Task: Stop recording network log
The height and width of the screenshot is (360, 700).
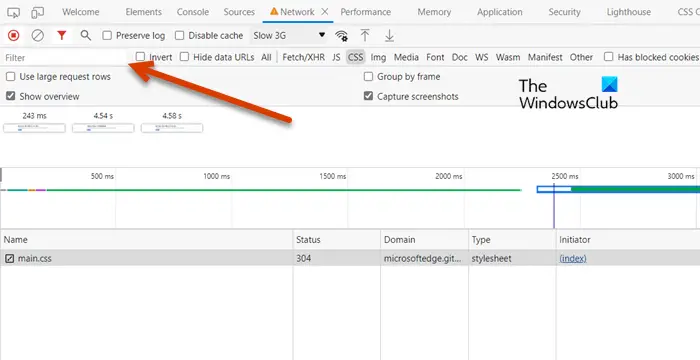Action: [14, 35]
